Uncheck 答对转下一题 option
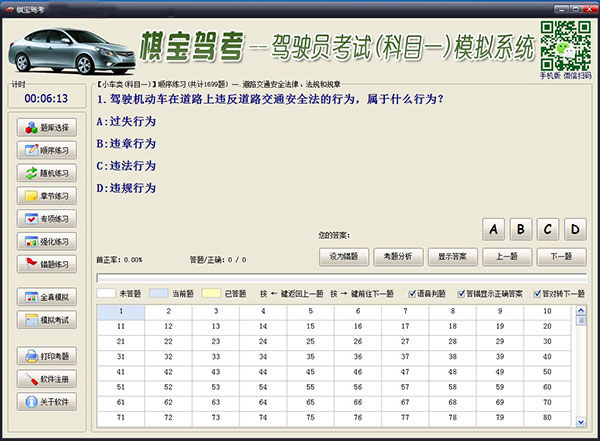 538,294
